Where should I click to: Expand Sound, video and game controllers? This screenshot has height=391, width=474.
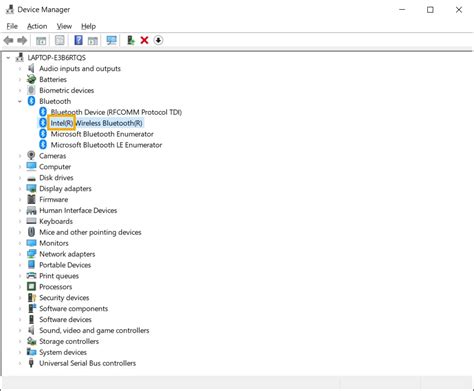[20, 330]
